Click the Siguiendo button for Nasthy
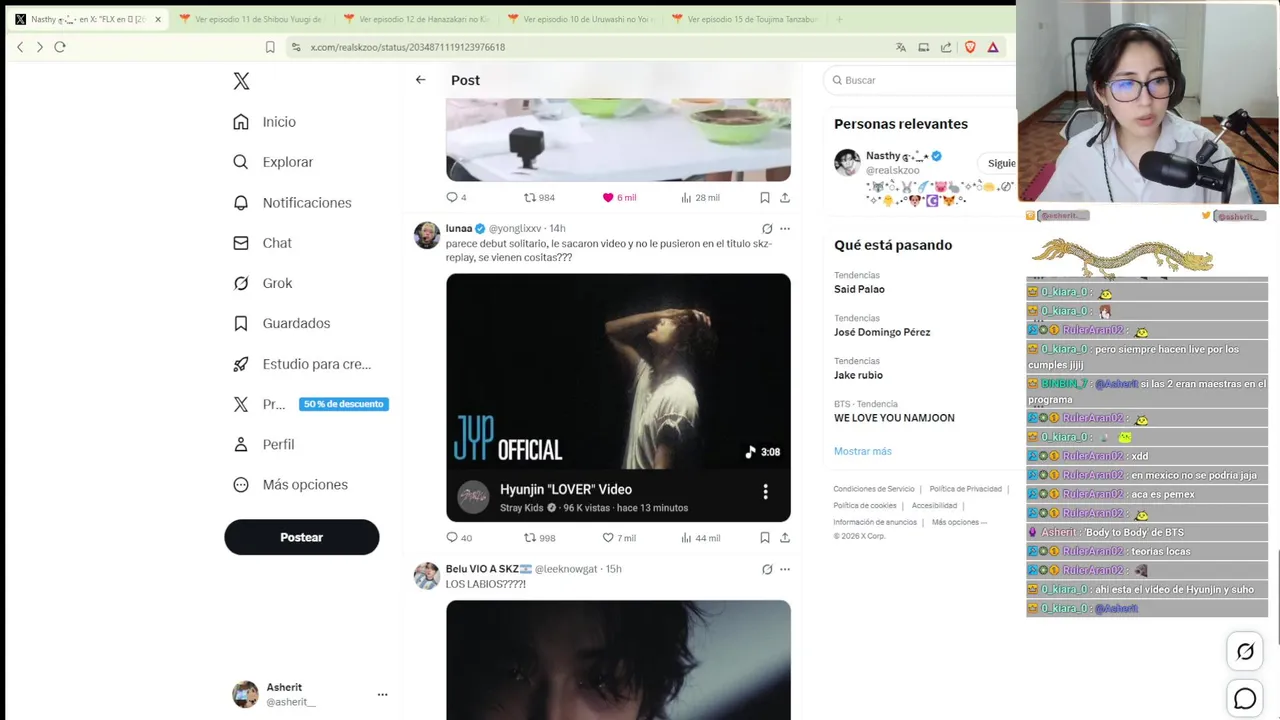The image size is (1280, 720). [998, 163]
